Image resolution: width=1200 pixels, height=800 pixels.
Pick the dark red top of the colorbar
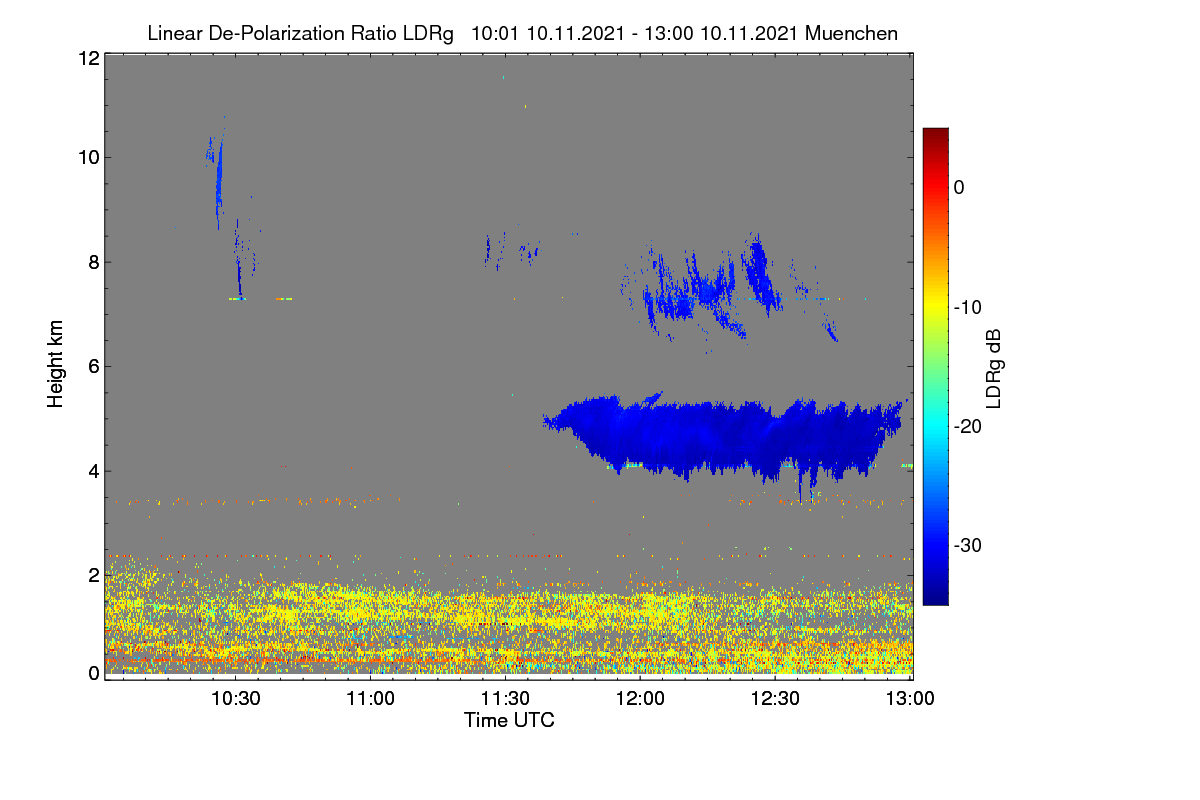click(x=935, y=135)
